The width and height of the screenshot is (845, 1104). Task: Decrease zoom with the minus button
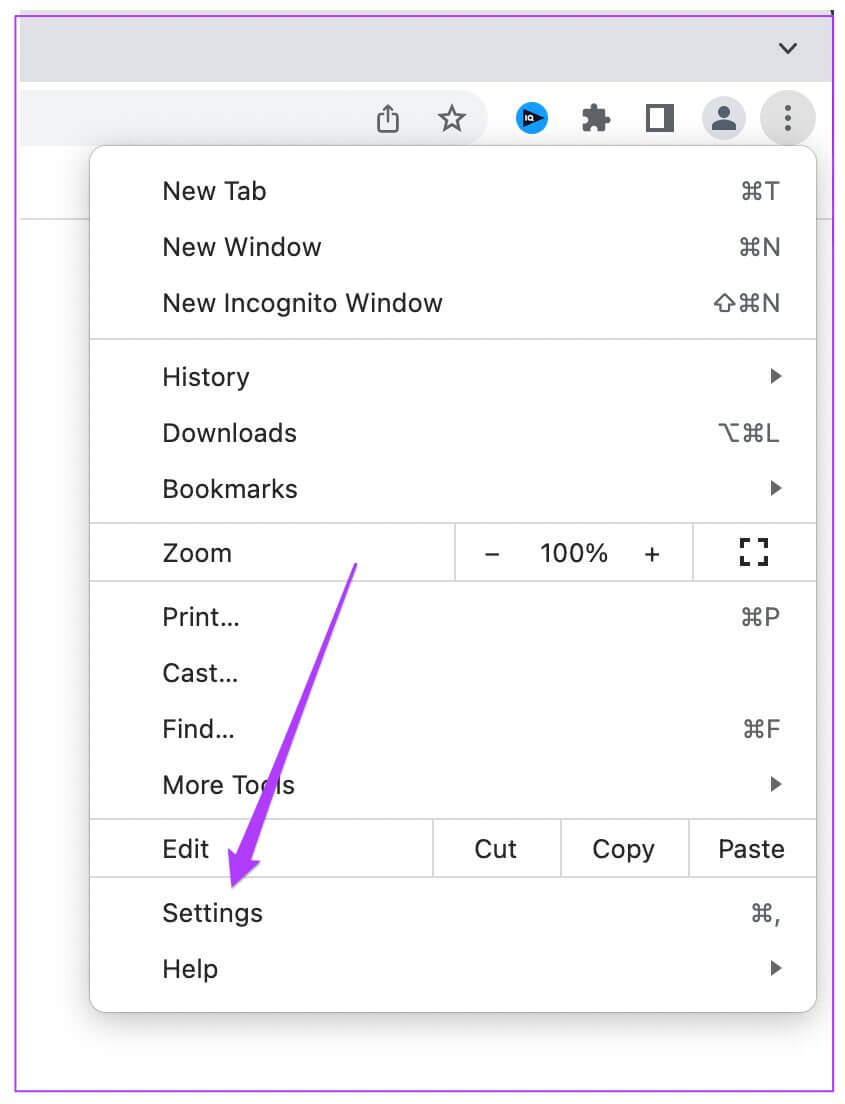(492, 553)
